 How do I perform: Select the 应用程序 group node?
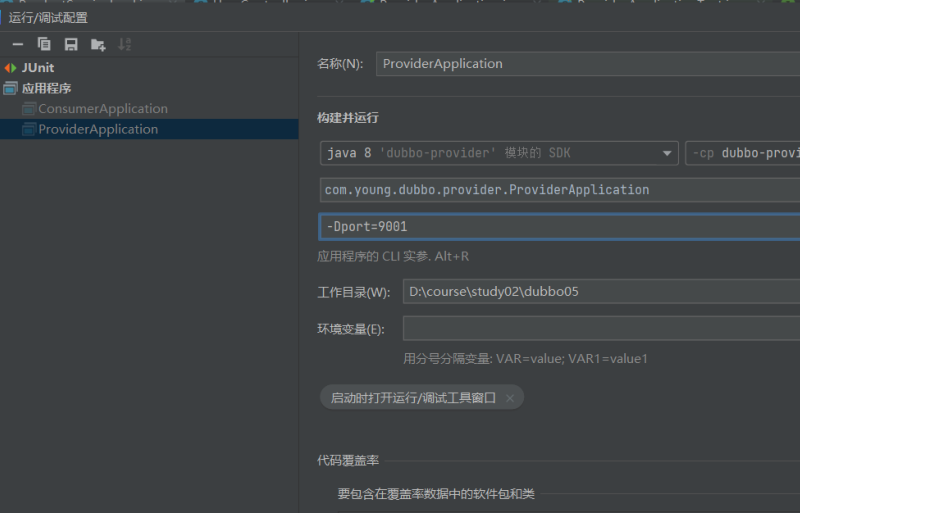[x=46, y=88]
